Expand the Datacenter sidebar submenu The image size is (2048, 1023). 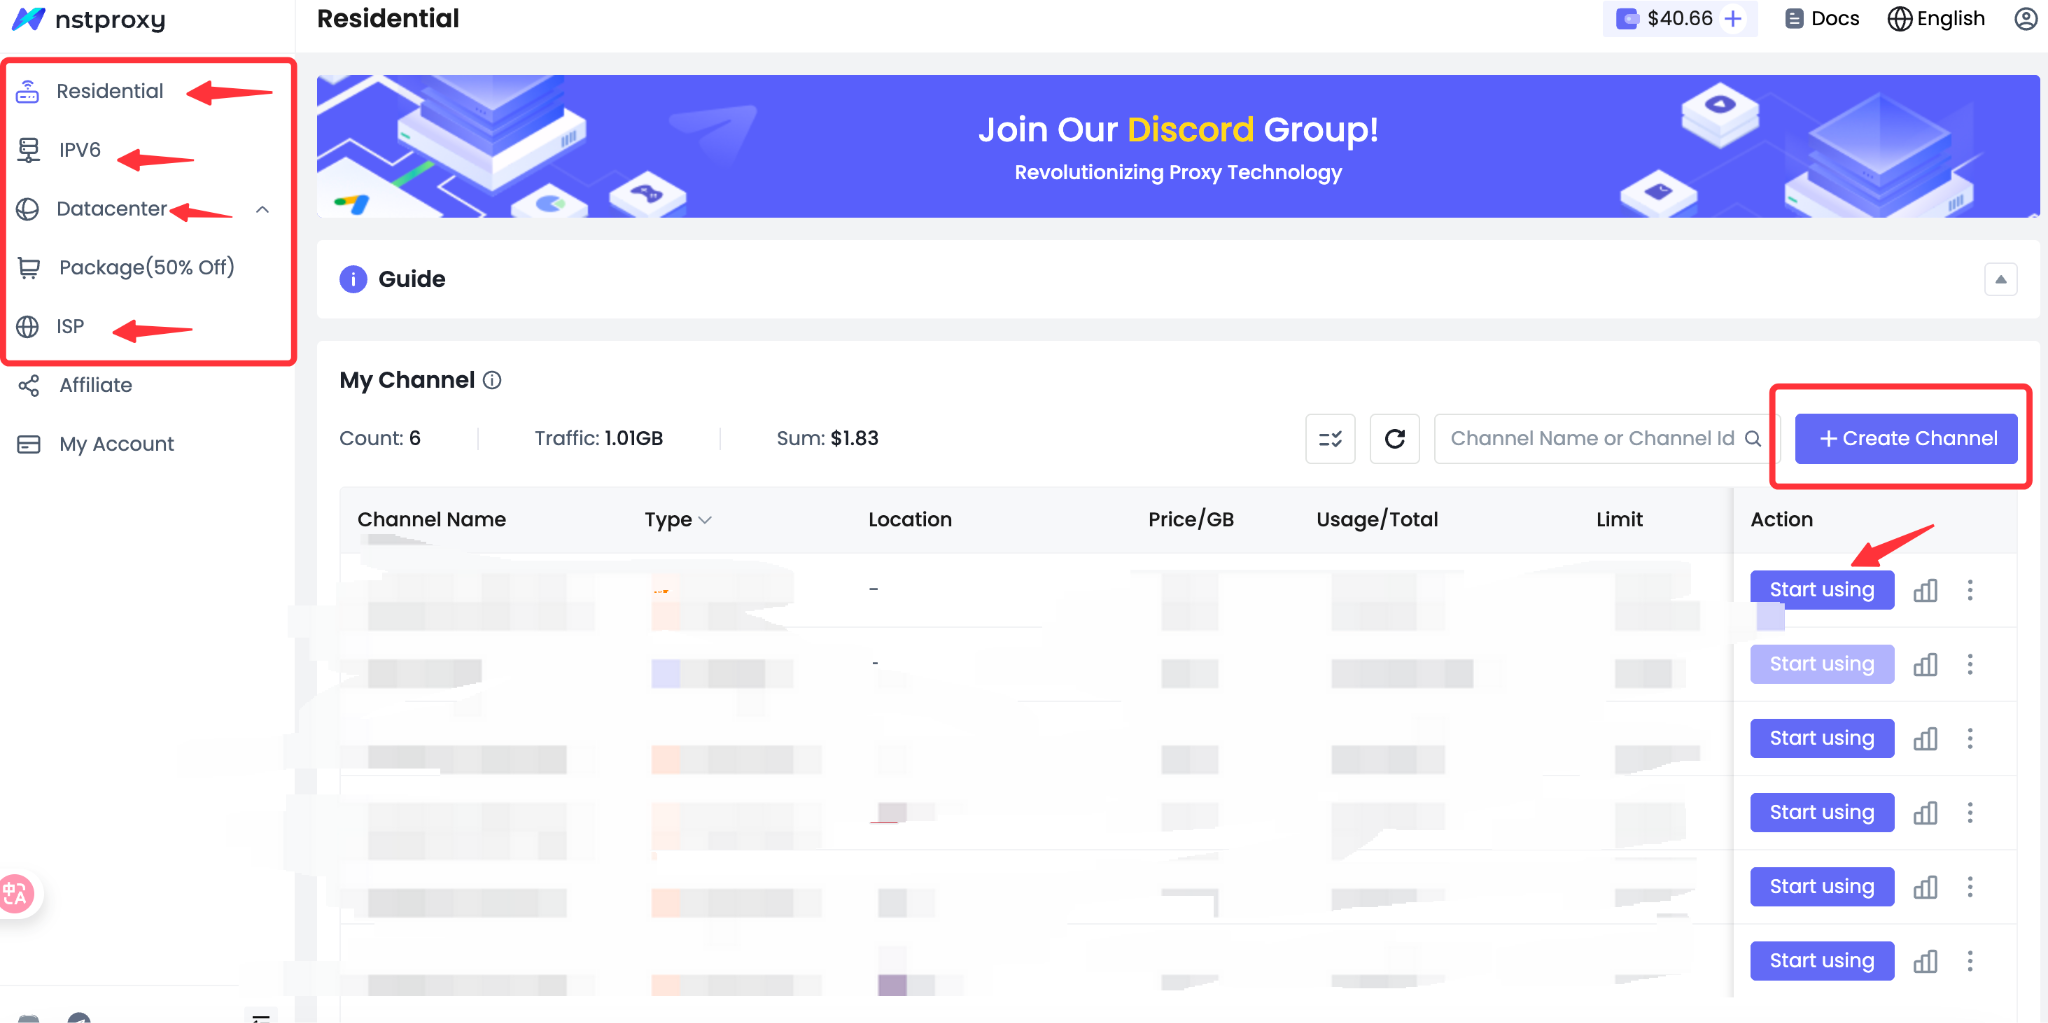[262, 209]
